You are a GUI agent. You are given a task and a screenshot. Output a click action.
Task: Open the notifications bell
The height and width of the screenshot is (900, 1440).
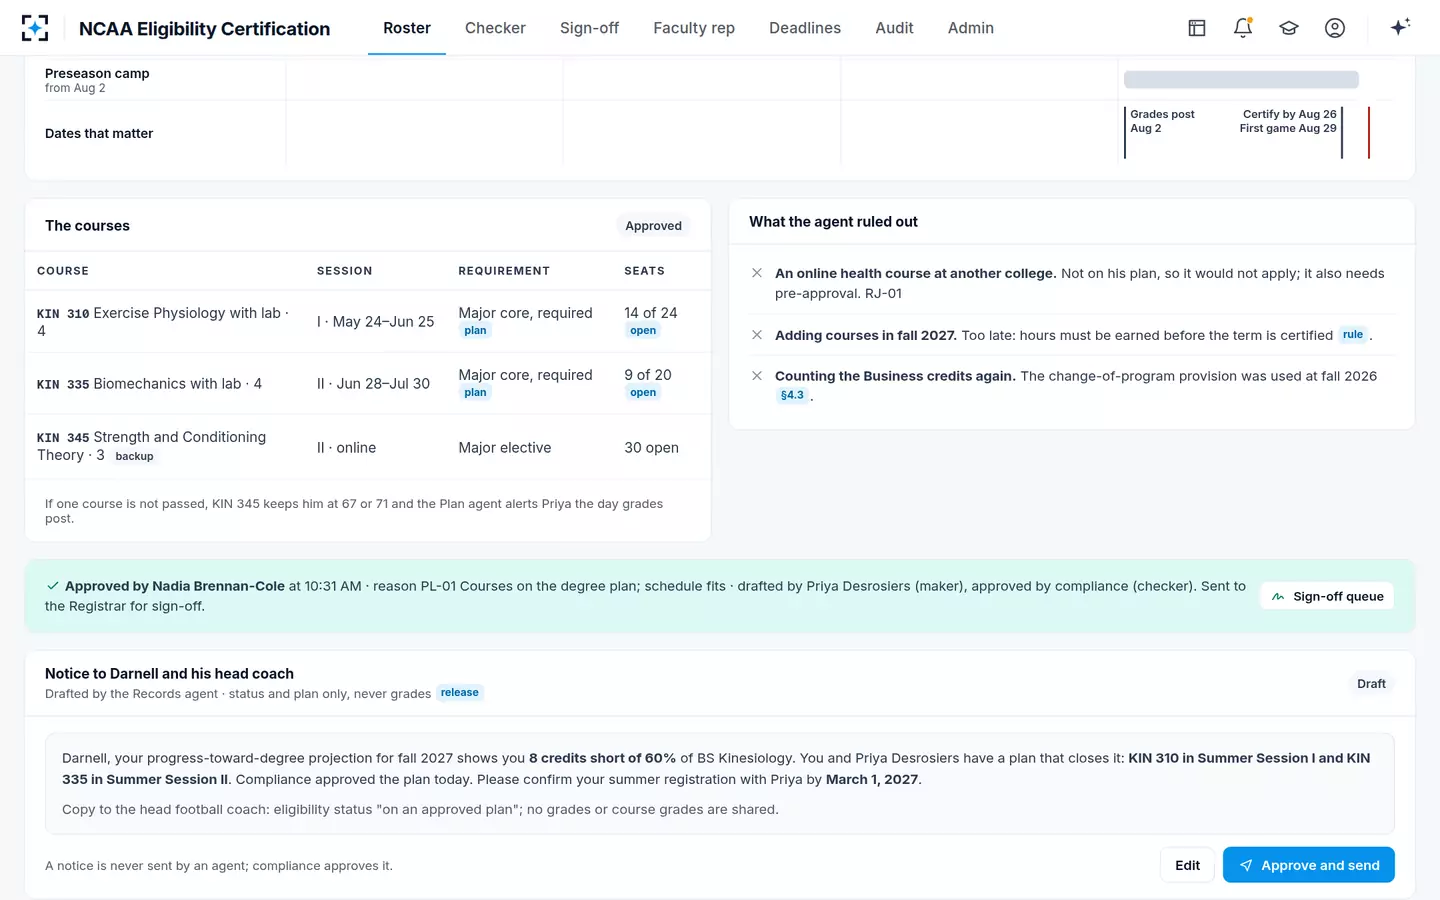pyautogui.click(x=1243, y=28)
